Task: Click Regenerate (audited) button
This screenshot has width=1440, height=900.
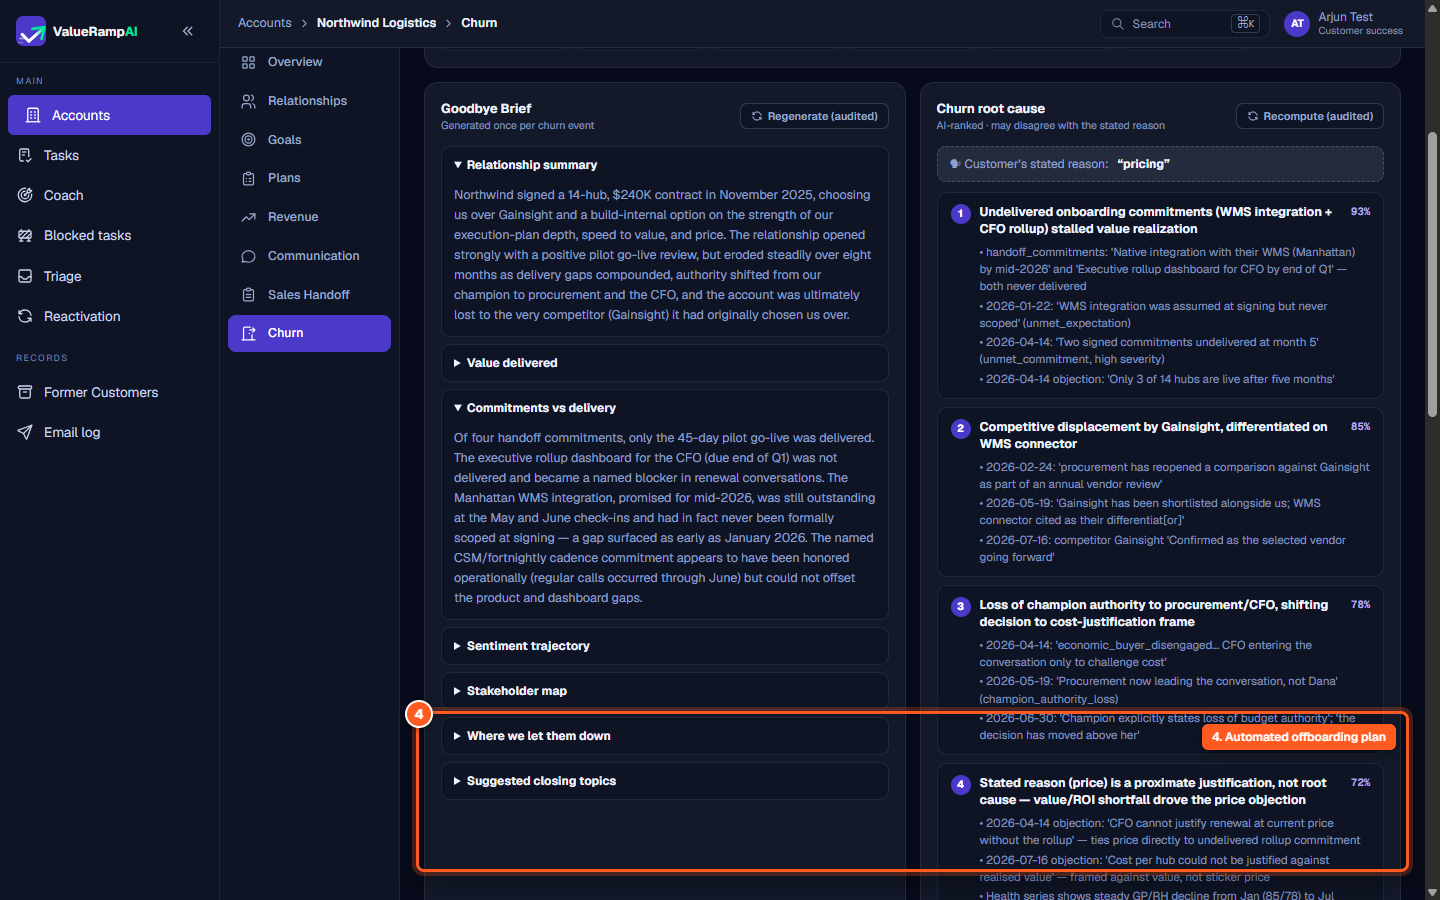Action: click(814, 116)
